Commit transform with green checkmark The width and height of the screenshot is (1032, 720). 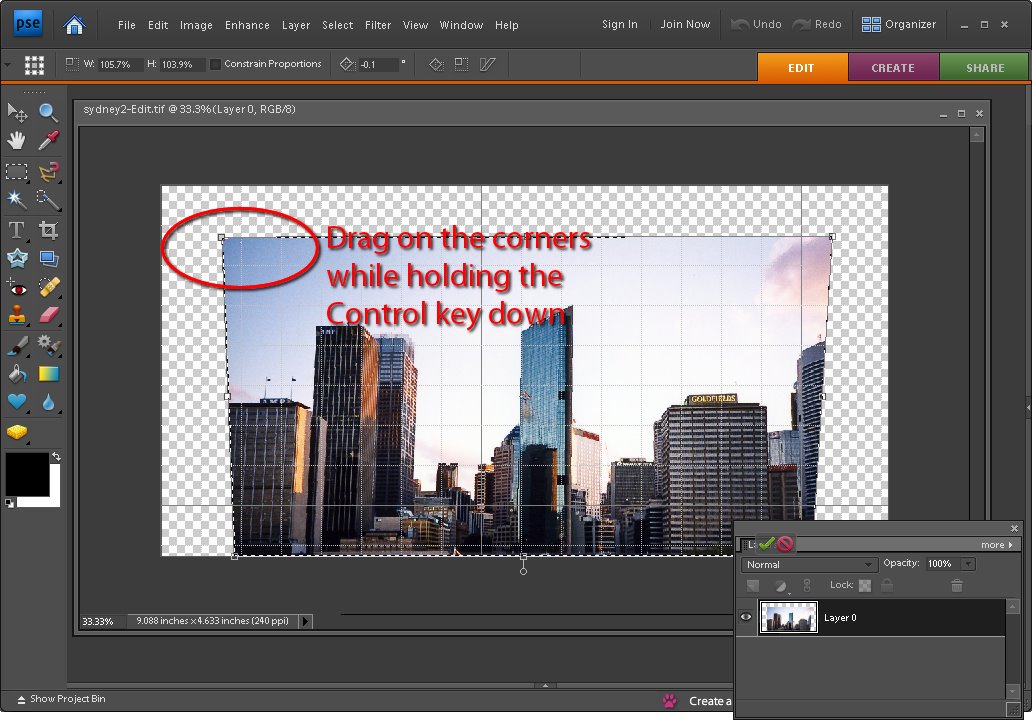(766, 544)
